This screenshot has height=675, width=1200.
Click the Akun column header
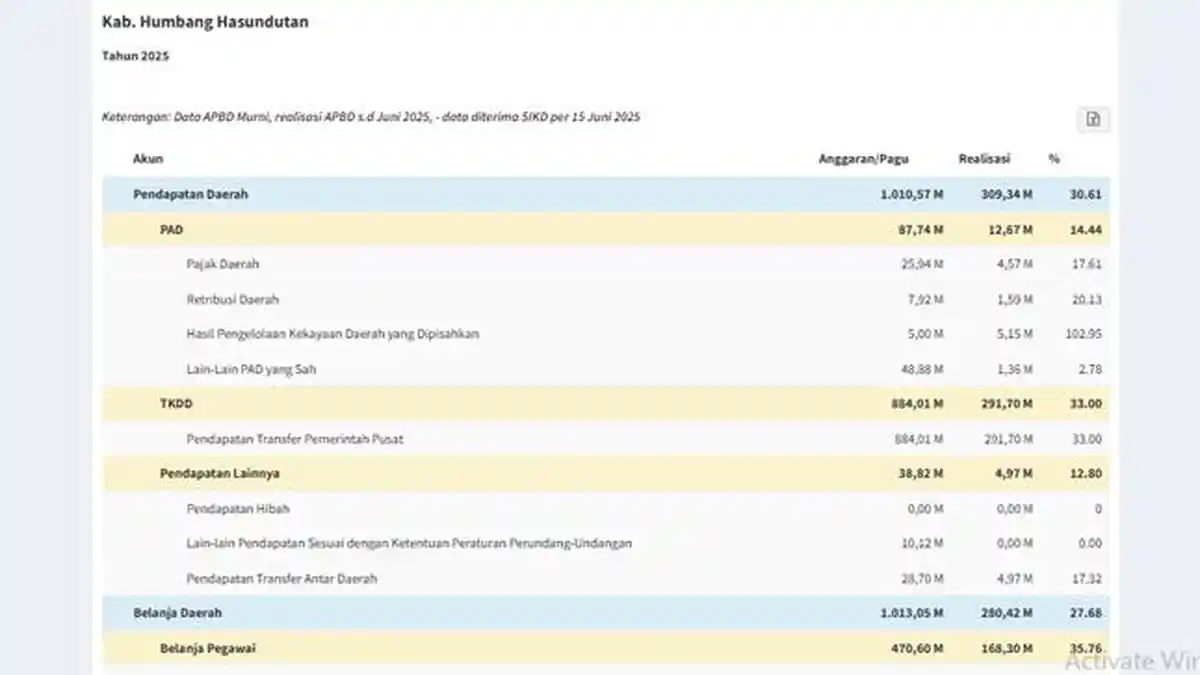point(148,159)
